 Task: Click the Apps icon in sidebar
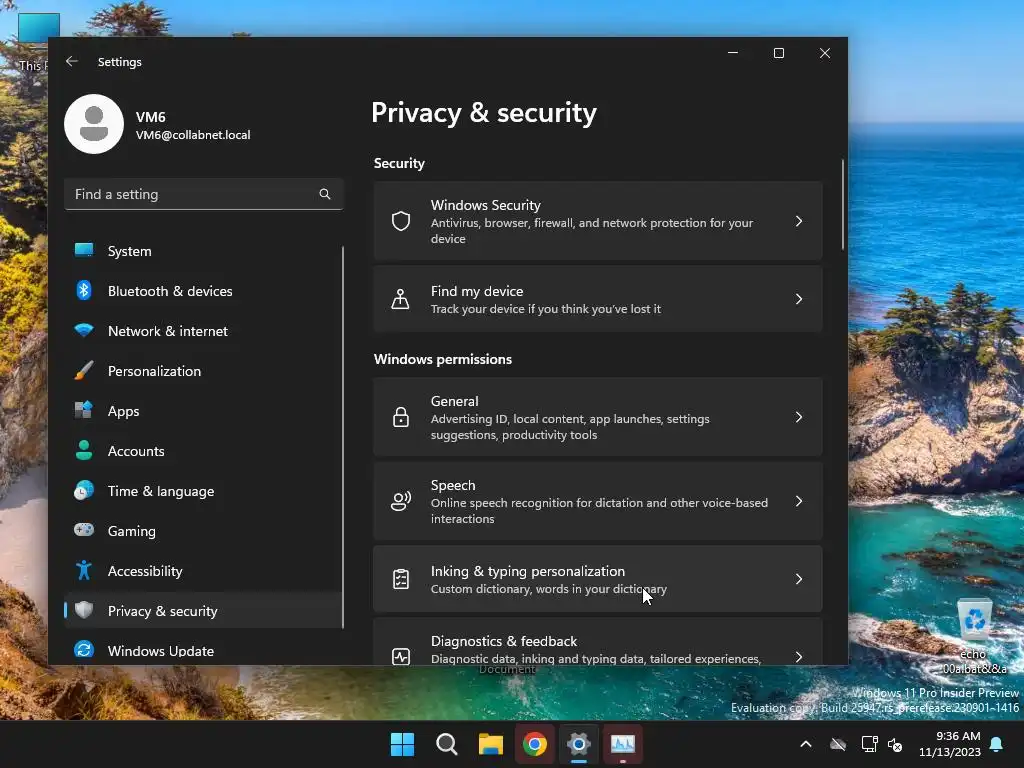(x=84, y=410)
